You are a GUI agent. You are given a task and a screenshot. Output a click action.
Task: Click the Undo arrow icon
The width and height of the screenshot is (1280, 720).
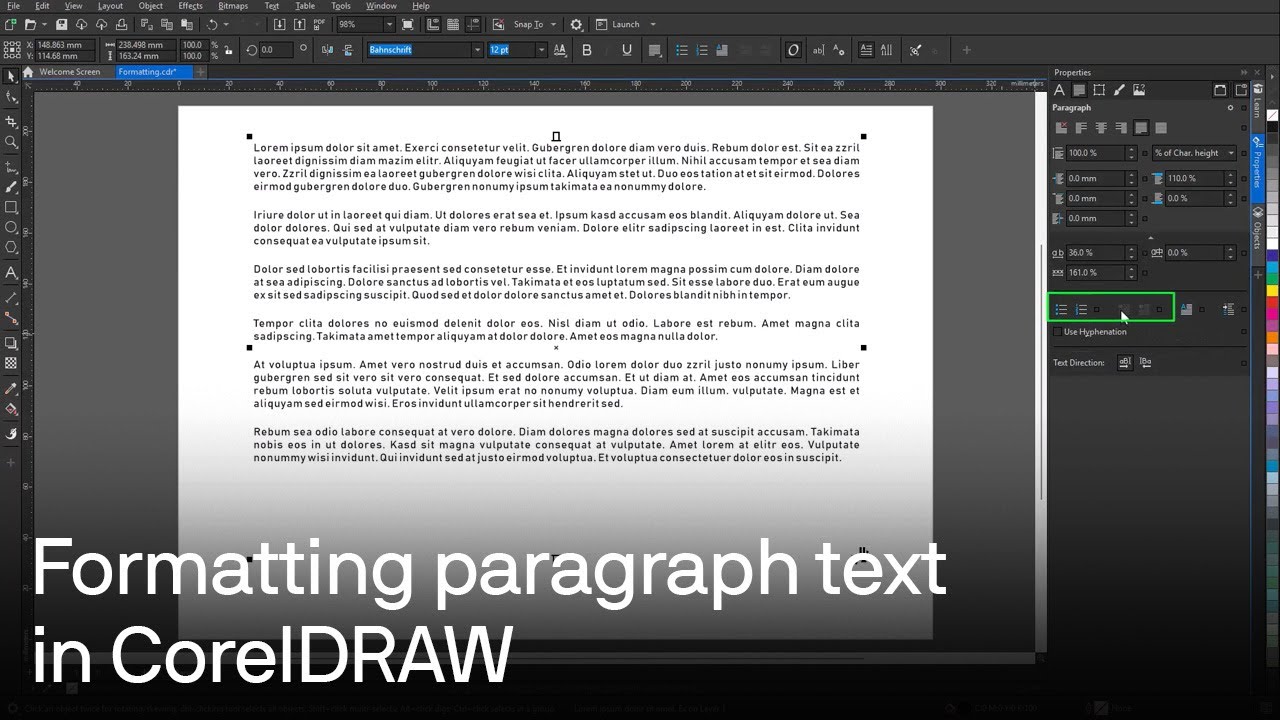click(x=212, y=24)
